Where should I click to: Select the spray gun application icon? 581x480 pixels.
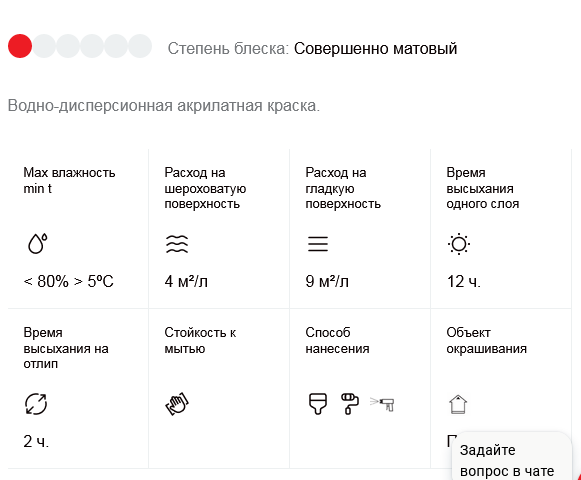(382, 404)
